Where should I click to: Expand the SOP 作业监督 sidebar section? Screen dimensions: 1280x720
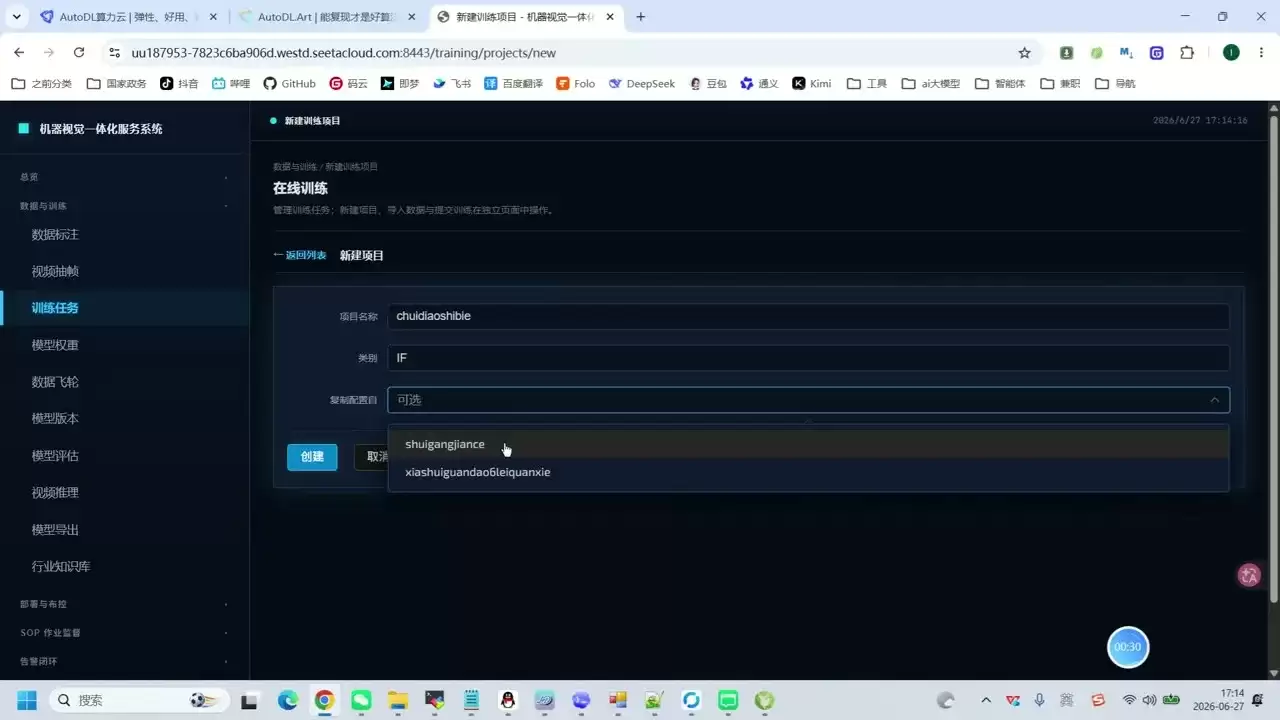tap(125, 633)
